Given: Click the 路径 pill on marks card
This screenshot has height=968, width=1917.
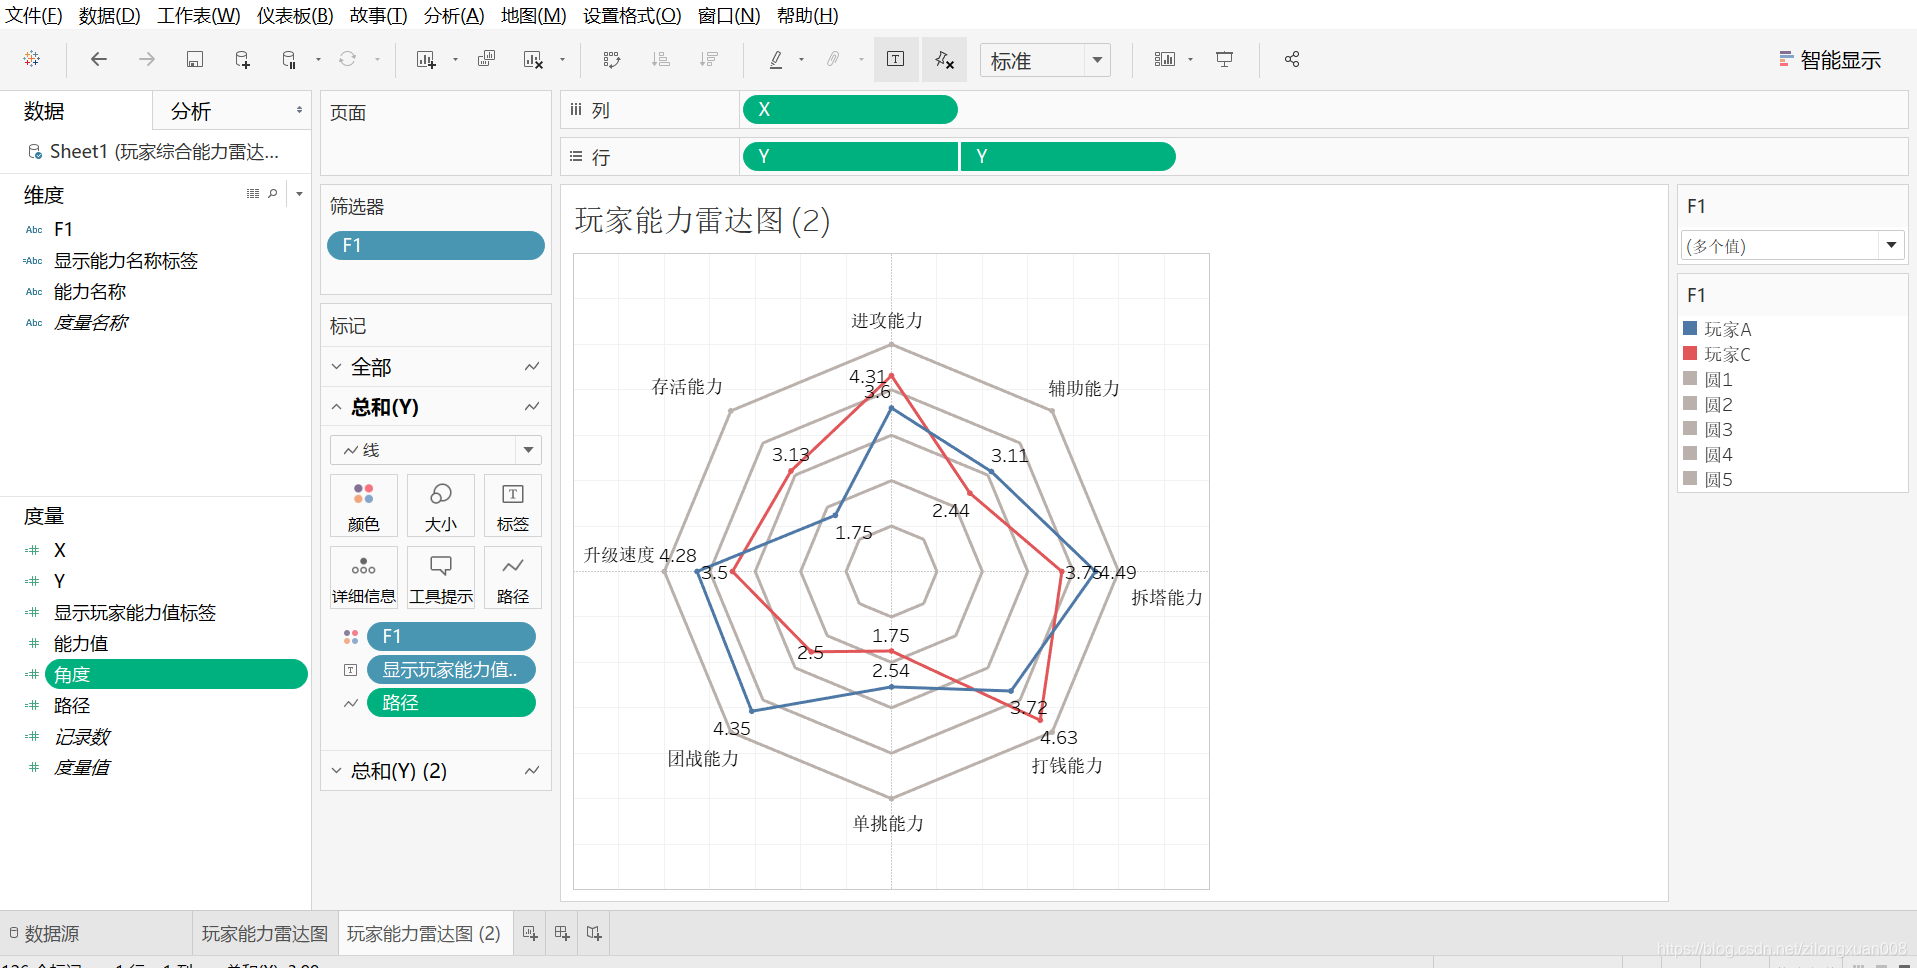Looking at the screenshot, I should (x=451, y=703).
